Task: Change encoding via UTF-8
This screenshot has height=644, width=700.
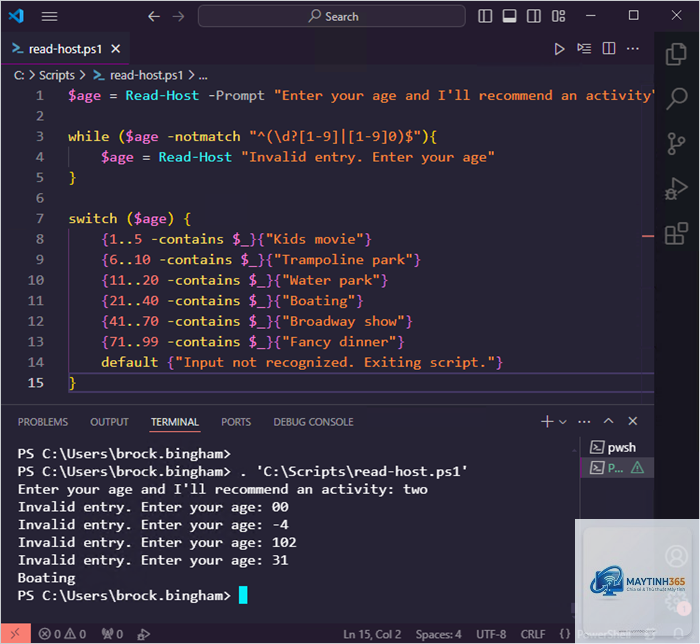Action: (491, 634)
